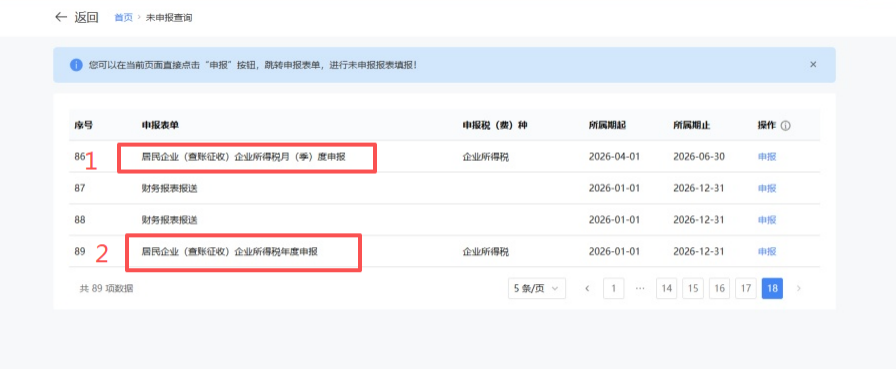Click end date 2026-06-30
896x369 pixels.
[x=699, y=157]
